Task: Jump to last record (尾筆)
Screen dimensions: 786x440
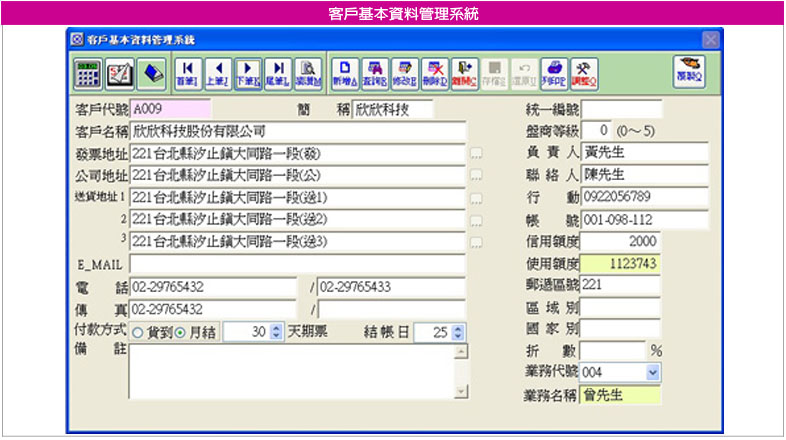Action: pyautogui.click(x=278, y=73)
